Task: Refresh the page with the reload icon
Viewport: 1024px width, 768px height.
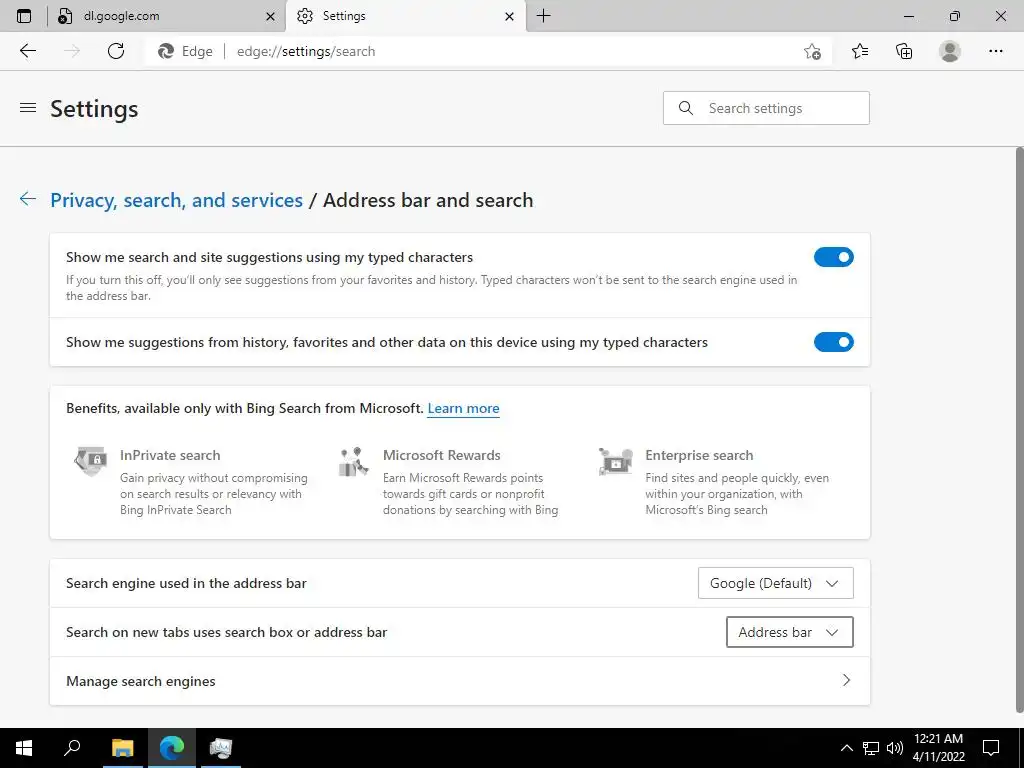Action: tap(116, 51)
